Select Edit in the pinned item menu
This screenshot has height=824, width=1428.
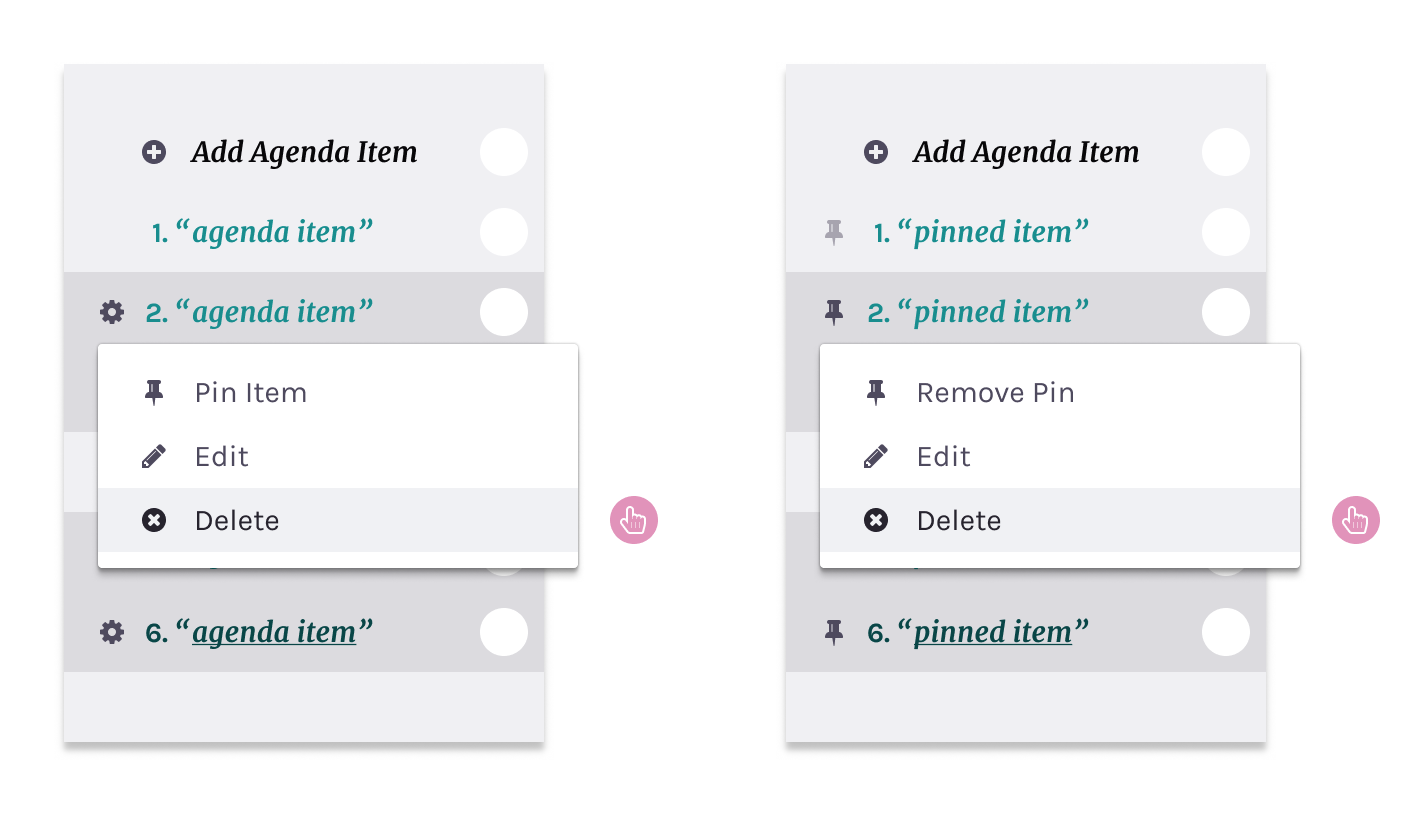pyautogui.click(x=944, y=457)
